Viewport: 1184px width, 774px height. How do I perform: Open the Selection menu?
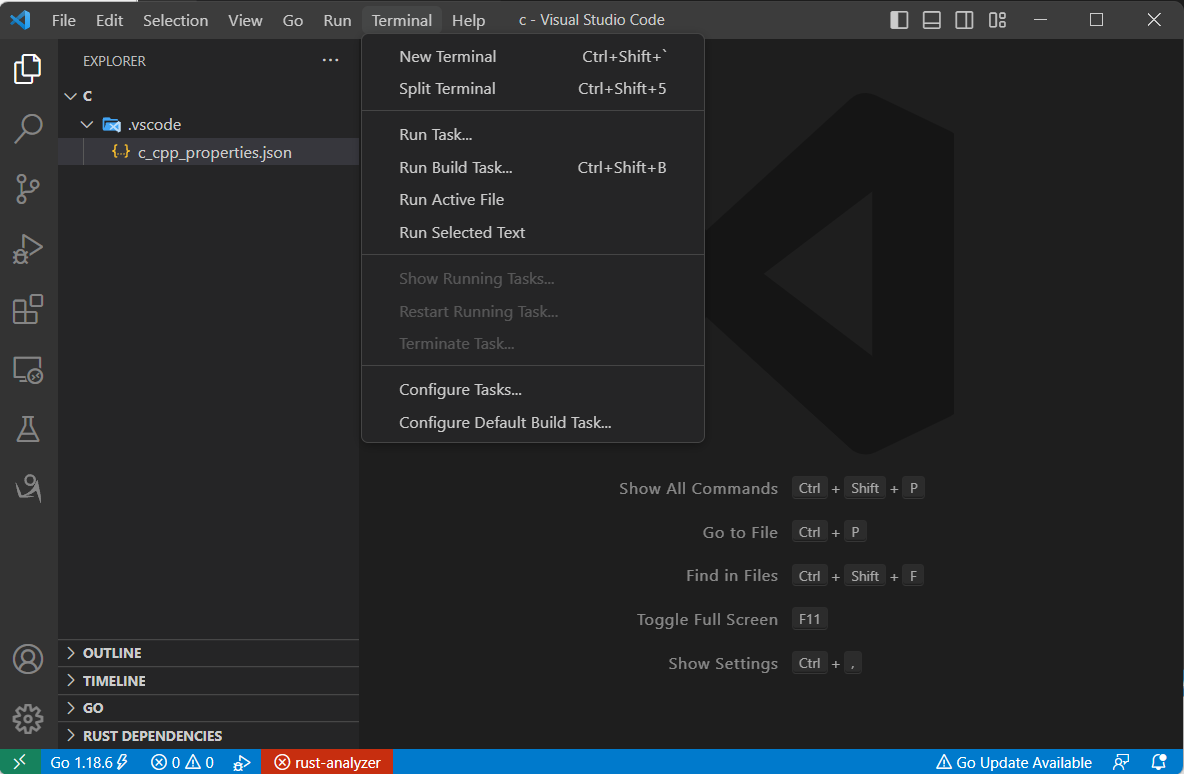(x=175, y=20)
